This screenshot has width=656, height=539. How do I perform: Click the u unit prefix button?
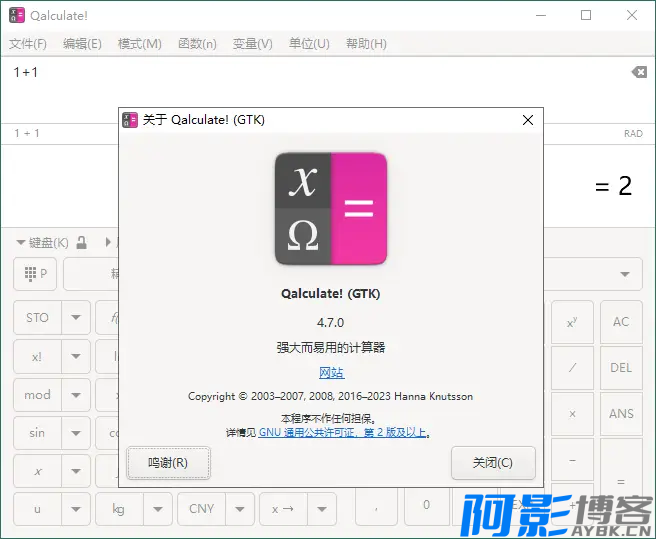[x=37, y=509]
